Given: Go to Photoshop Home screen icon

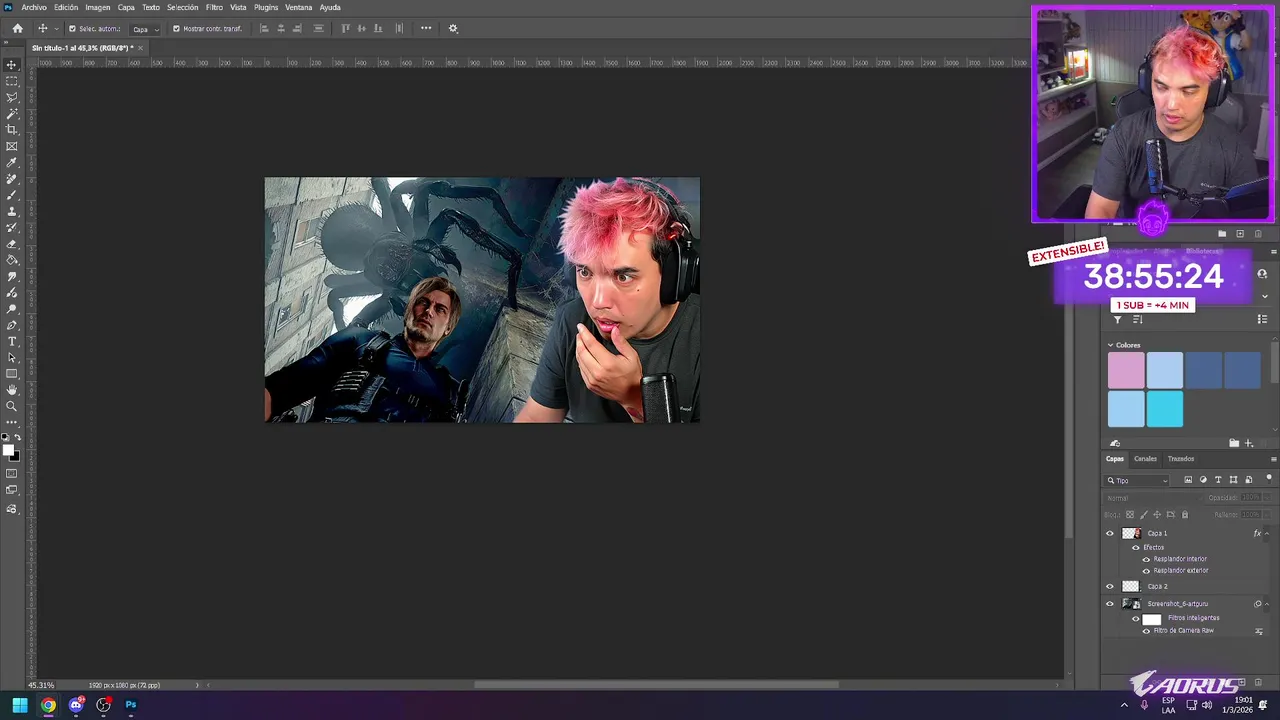Looking at the screenshot, I should pyautogui.click(x=17, y=28).
